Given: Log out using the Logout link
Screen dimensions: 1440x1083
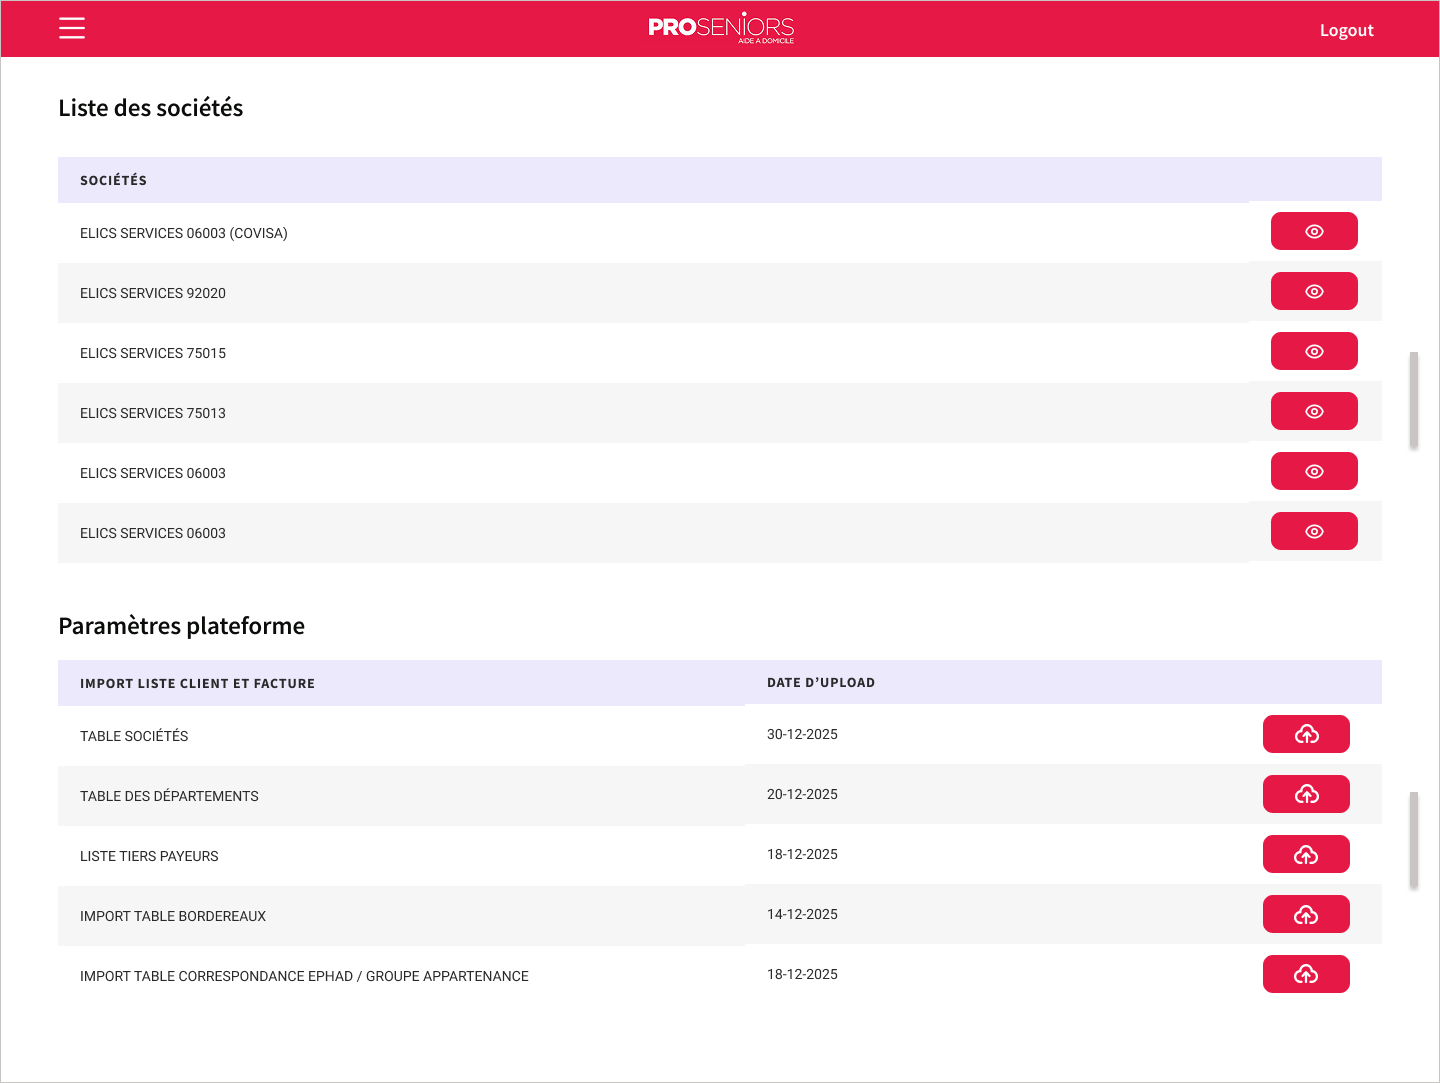Looking at the screenshot, I should pos(1346,30).
